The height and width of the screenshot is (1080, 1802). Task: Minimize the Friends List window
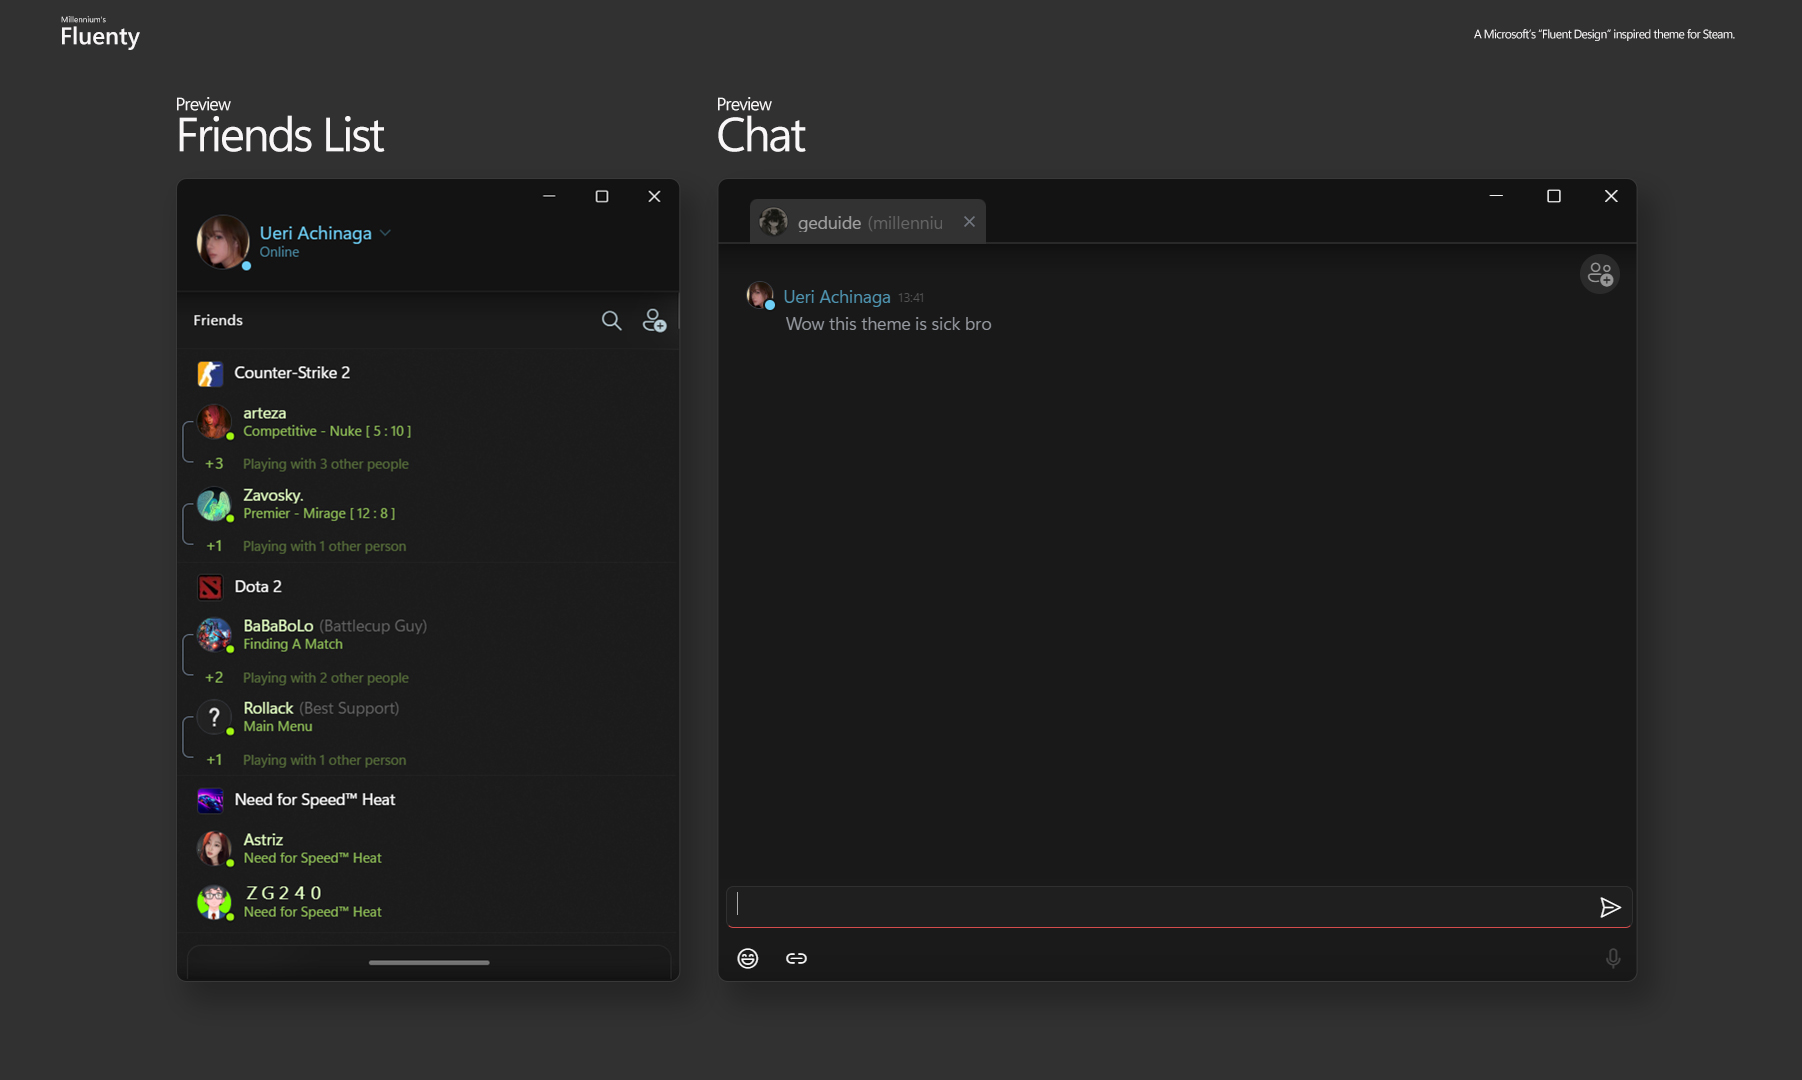[549, 196]
